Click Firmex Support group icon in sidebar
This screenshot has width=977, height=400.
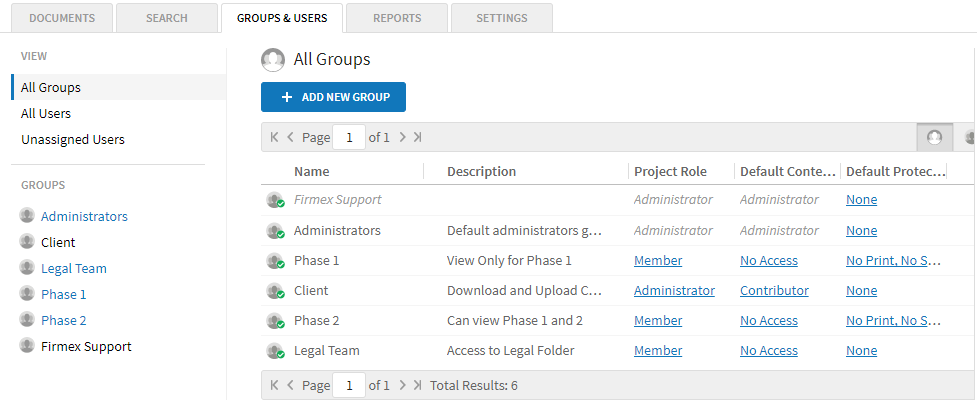[27, 346]
